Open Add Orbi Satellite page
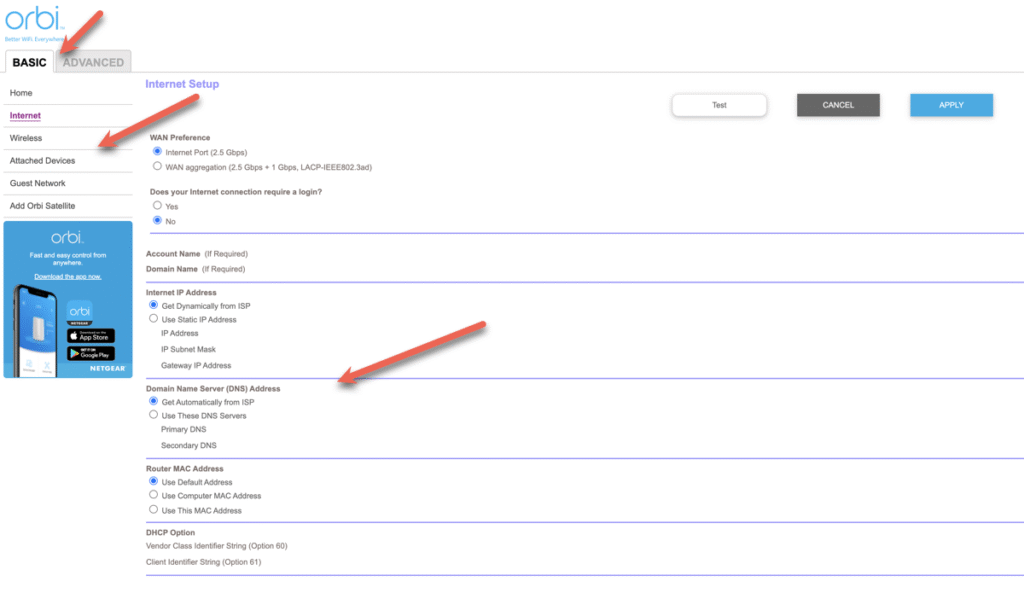 [42, 206]
